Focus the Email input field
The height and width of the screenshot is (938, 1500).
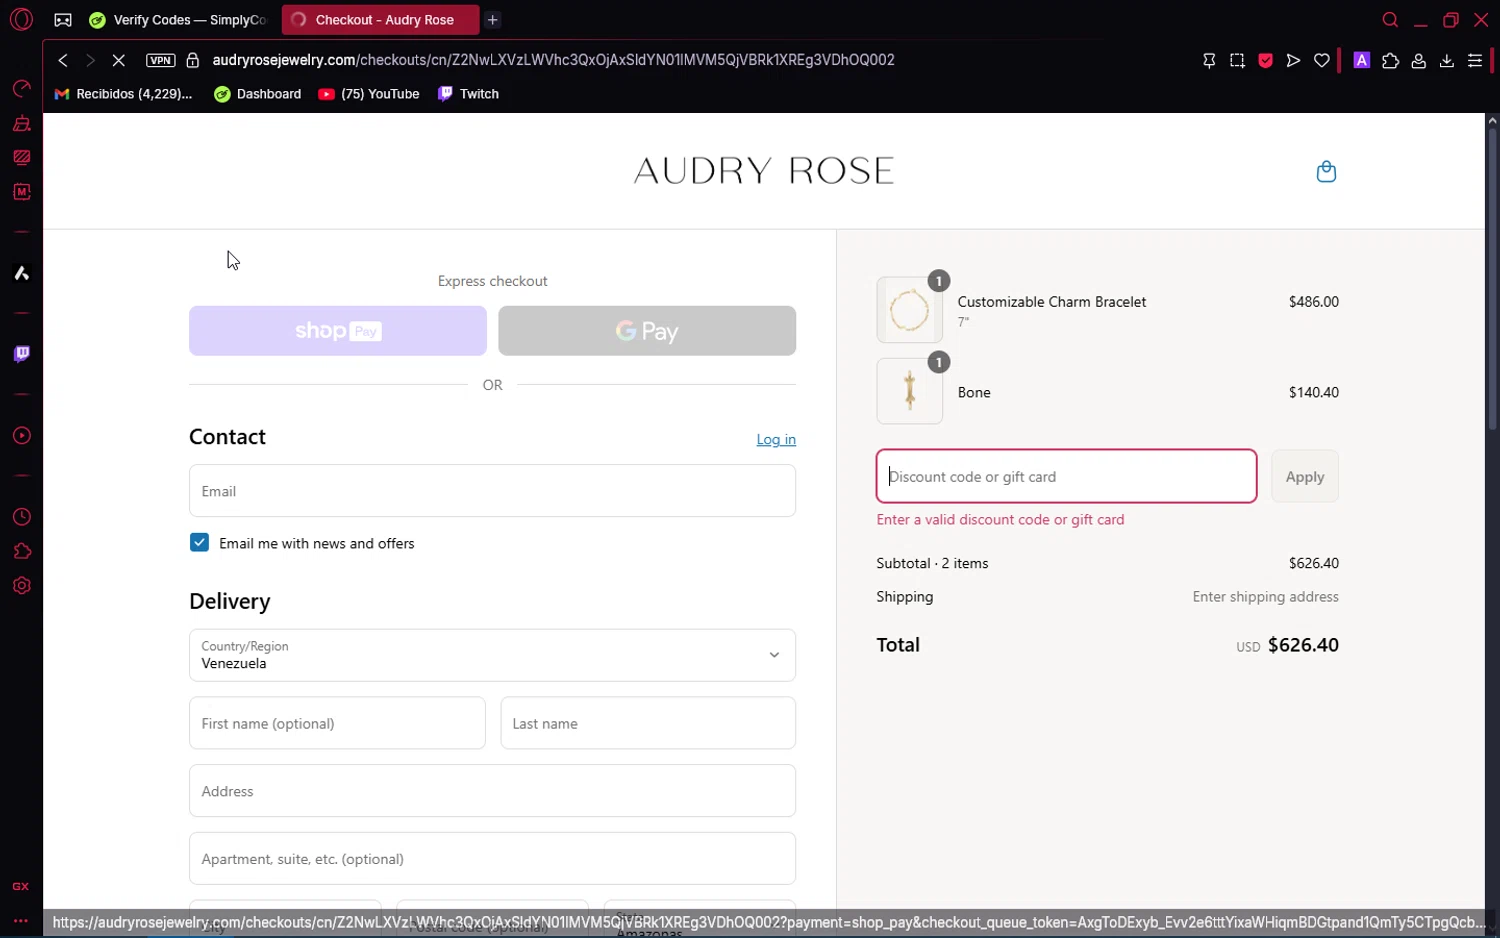click(492, 491)
